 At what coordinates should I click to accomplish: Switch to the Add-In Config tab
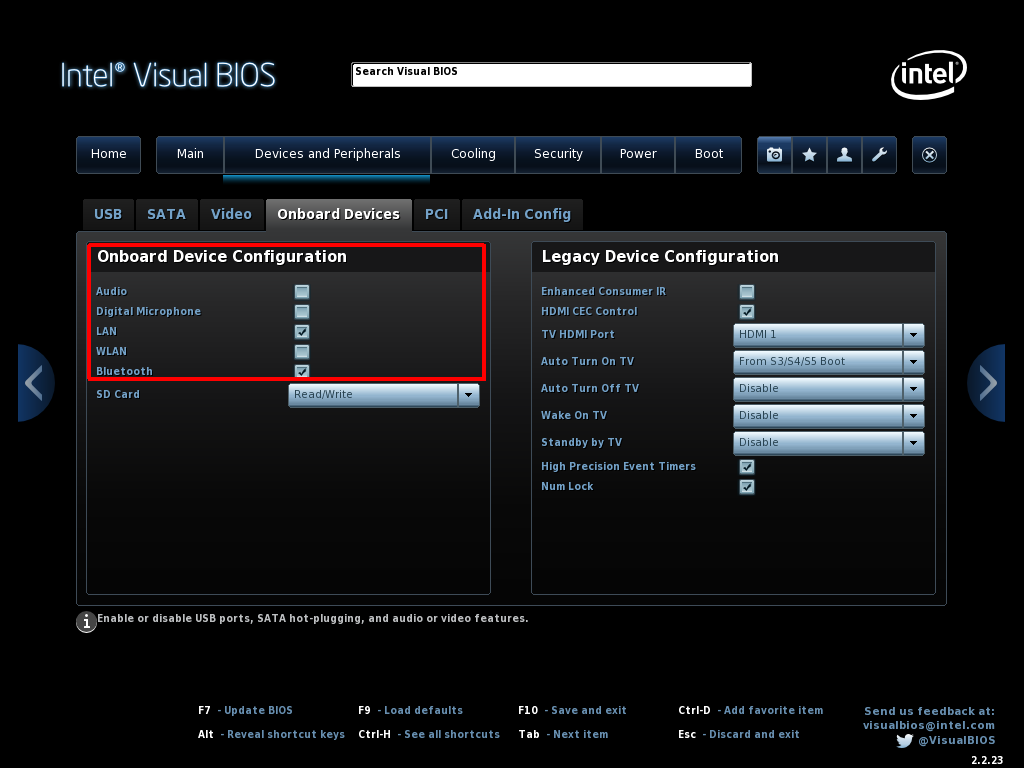(522, 215)
